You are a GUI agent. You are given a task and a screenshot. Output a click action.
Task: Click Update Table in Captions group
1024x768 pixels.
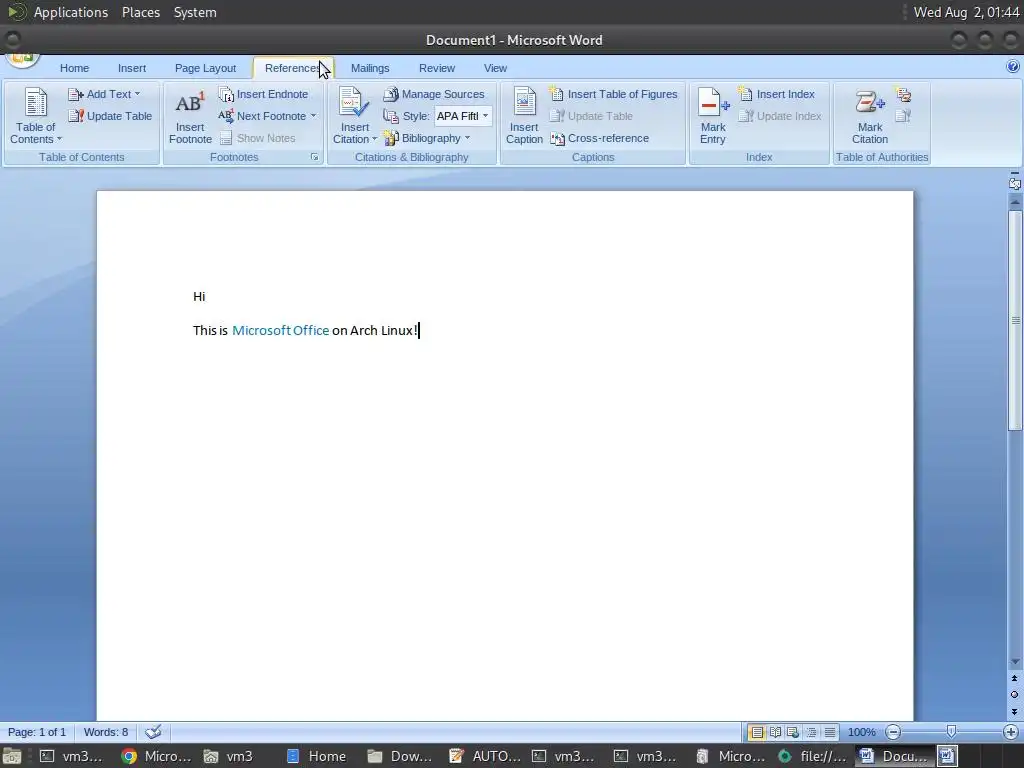[x=591, y=116]
